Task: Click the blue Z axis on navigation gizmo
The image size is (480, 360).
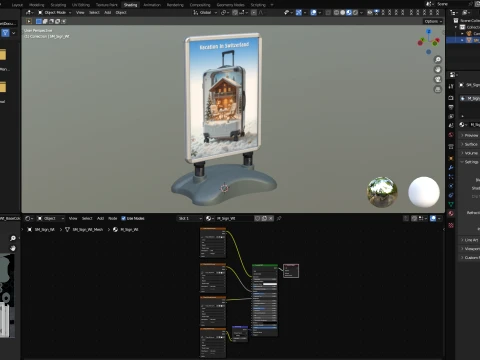Action: coord(429,31)
